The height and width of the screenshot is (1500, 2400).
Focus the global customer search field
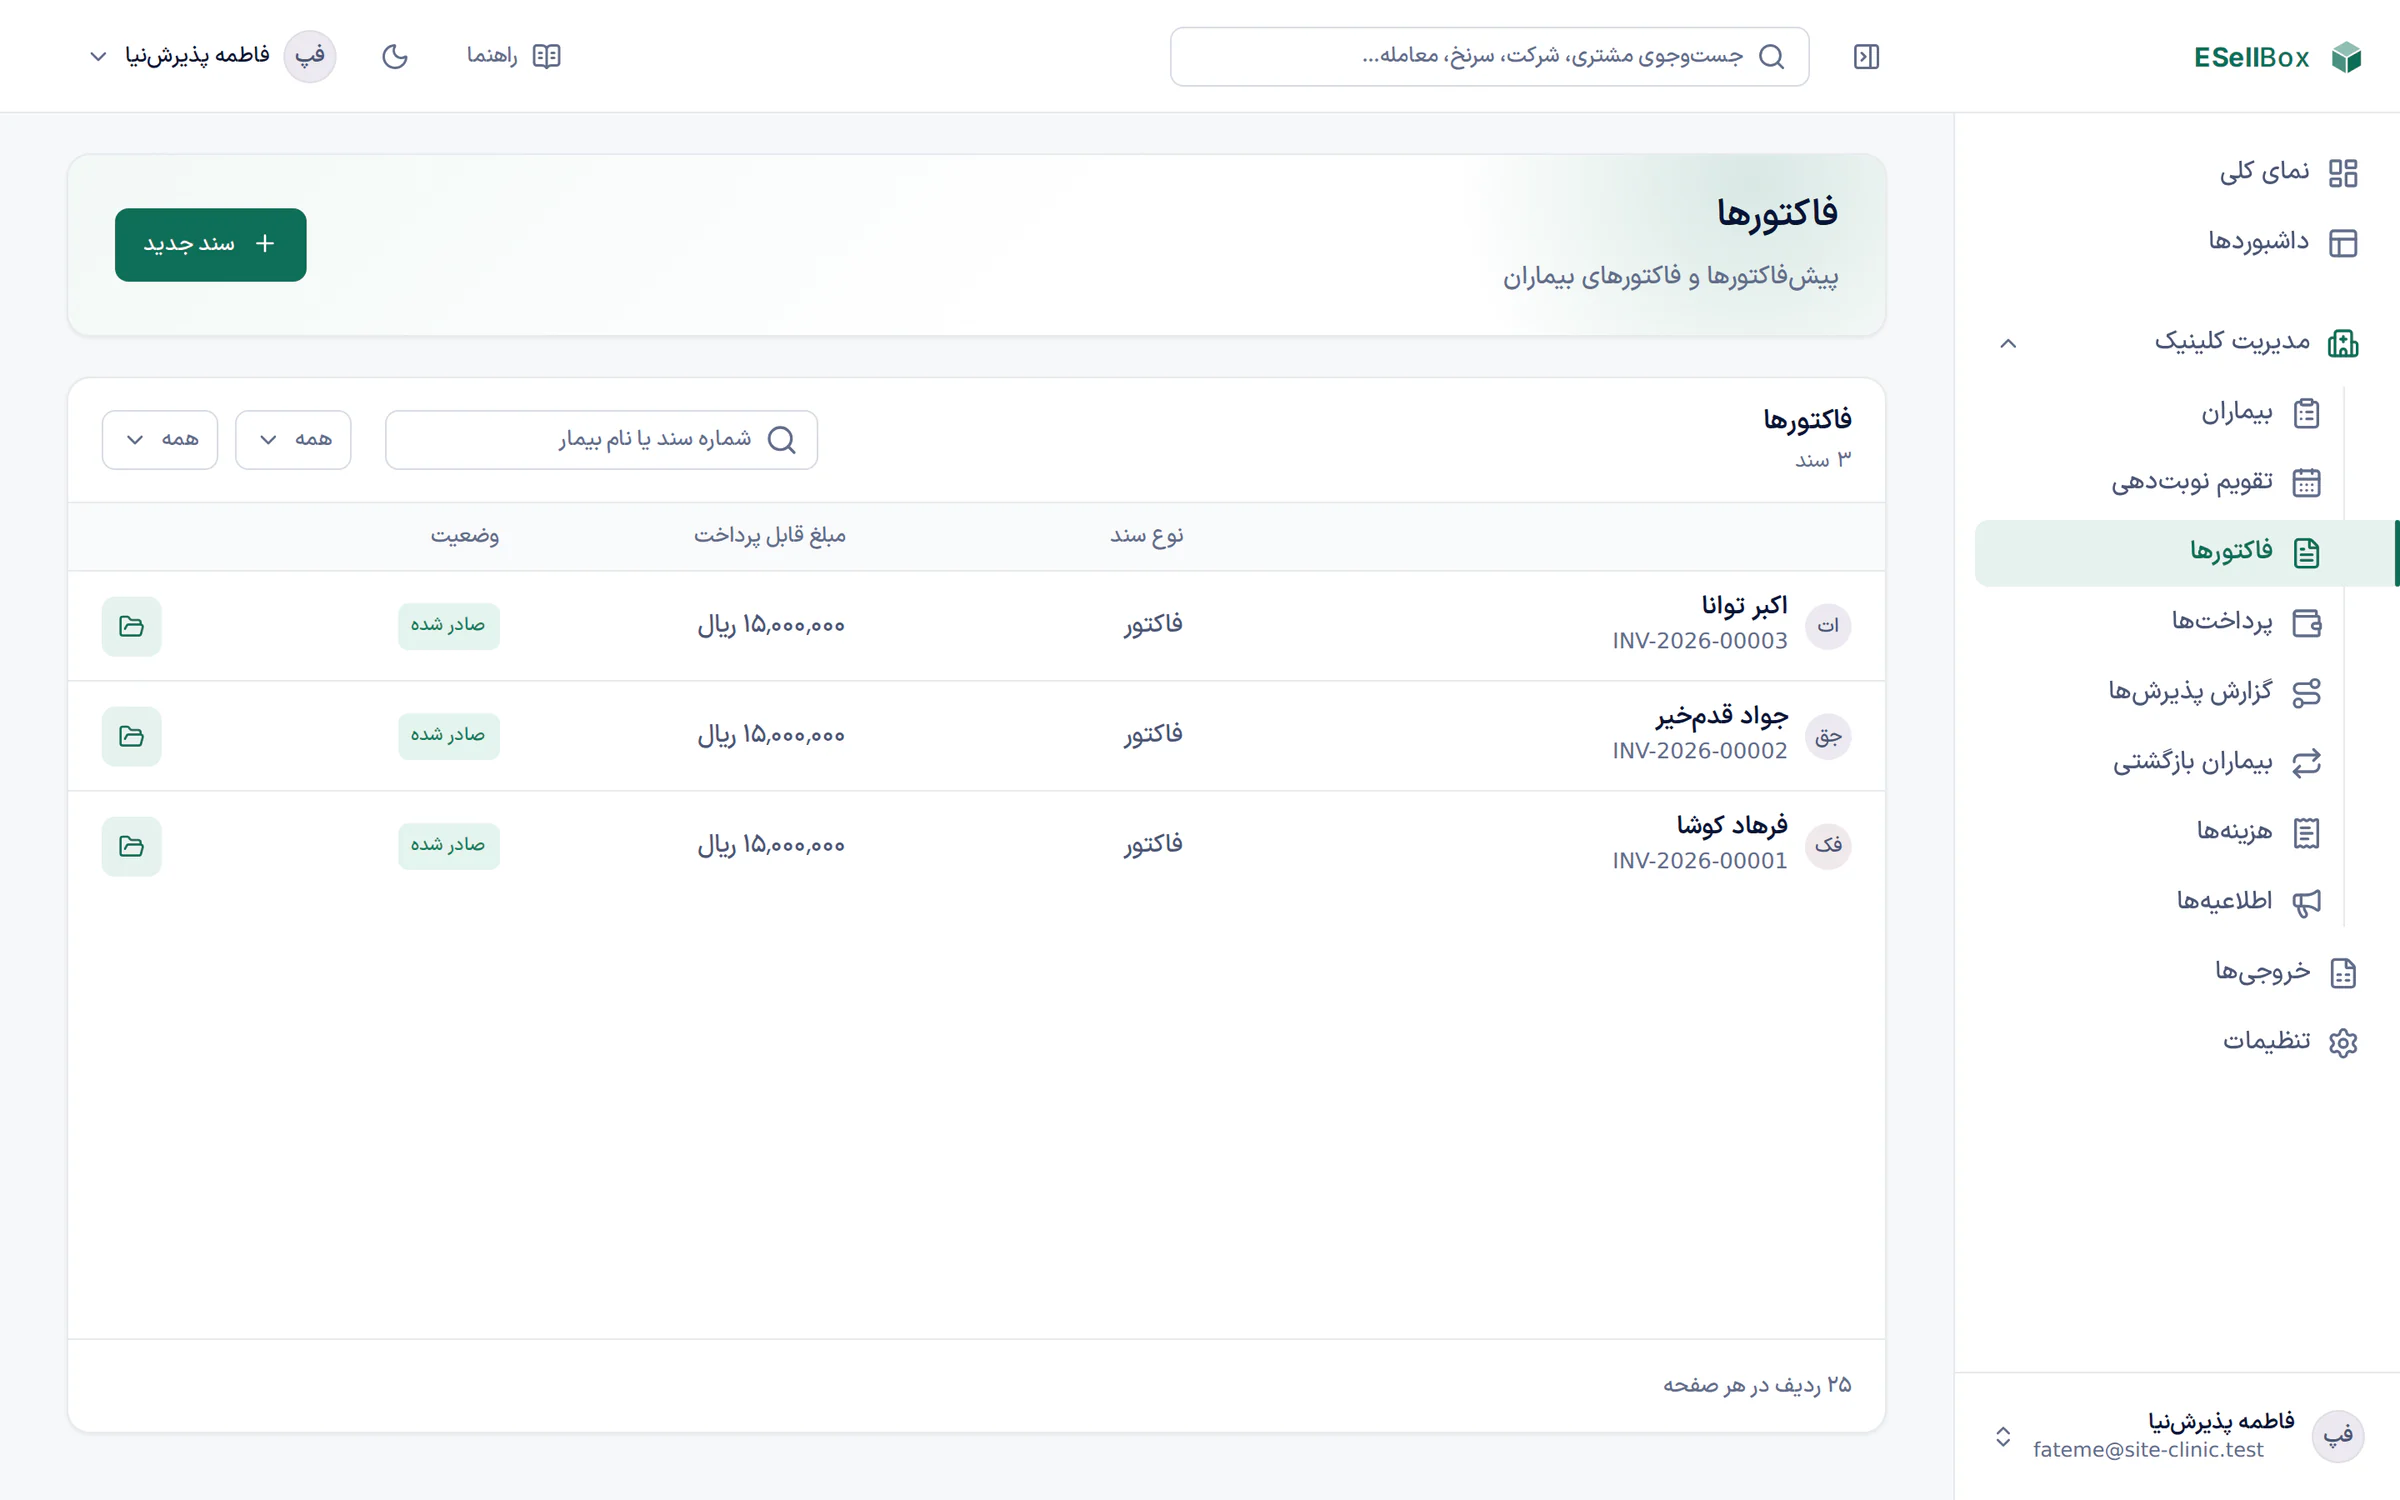click(1489, 57)
